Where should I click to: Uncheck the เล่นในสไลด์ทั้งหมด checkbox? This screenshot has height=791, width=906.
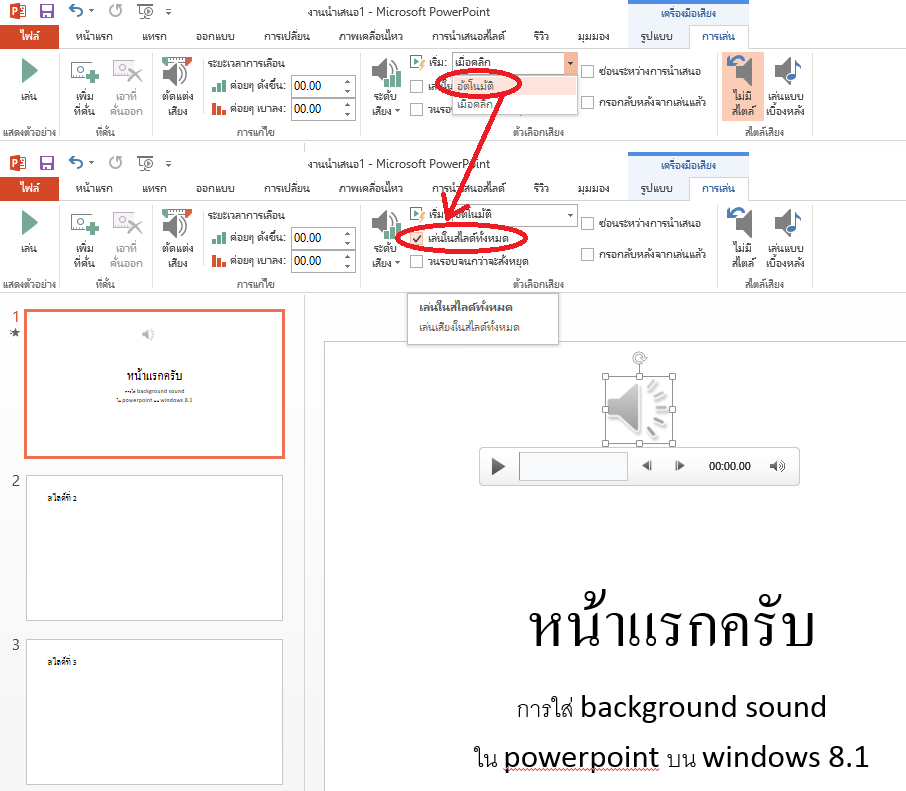[x=417, y=239]
